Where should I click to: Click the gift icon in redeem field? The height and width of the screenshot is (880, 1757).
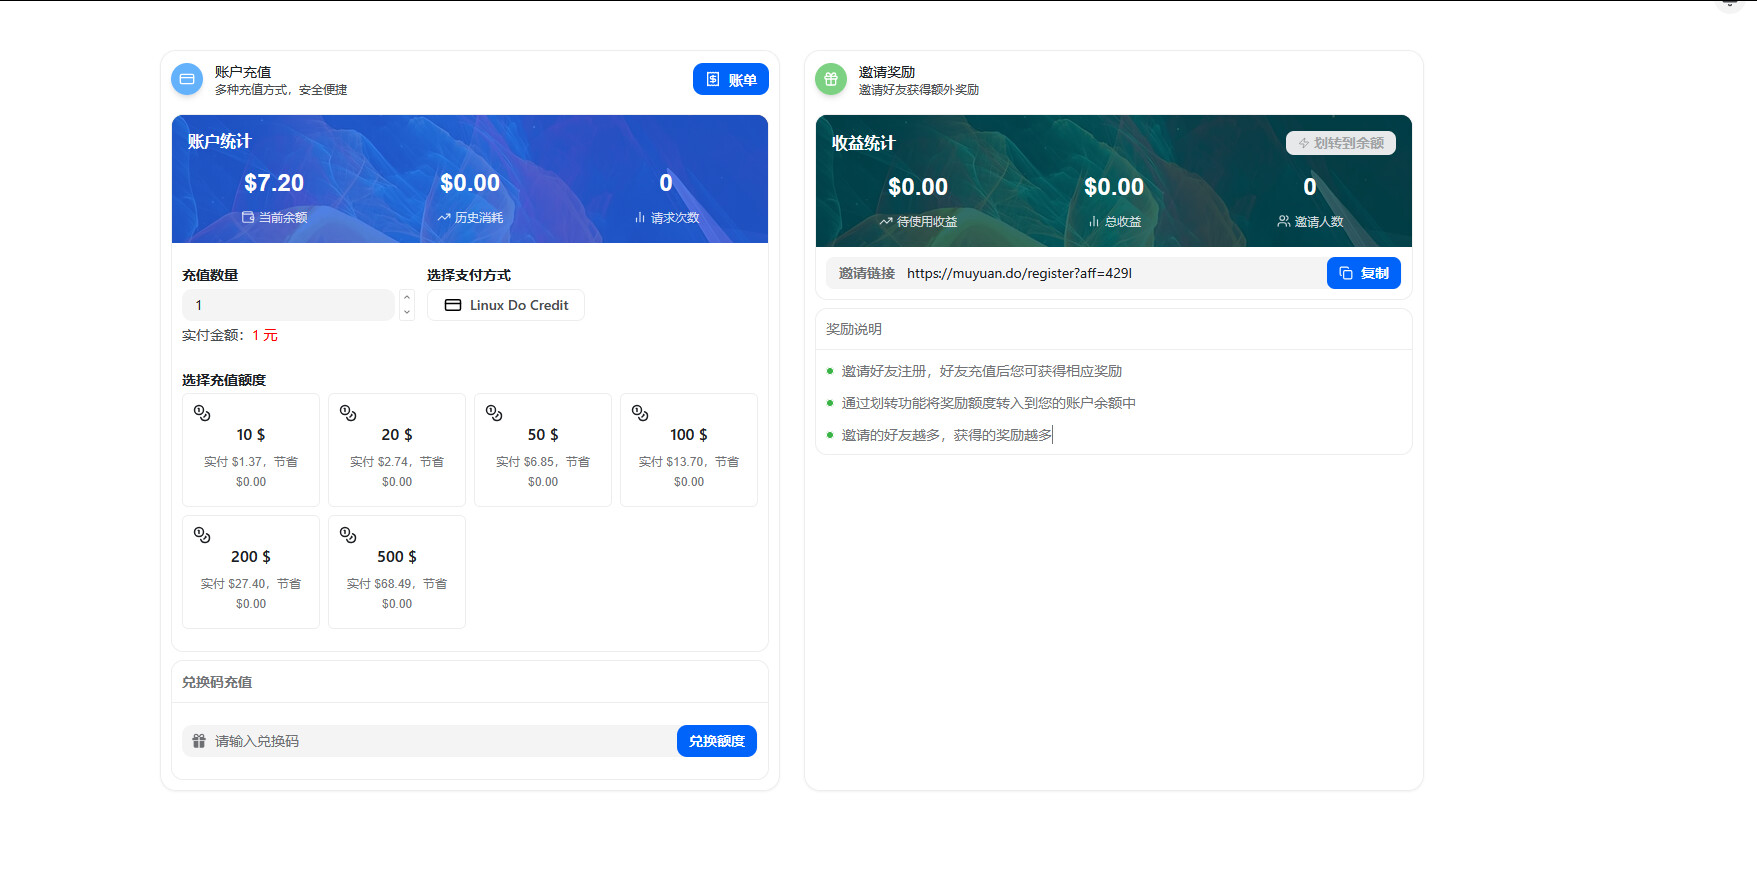pos(199,741)
